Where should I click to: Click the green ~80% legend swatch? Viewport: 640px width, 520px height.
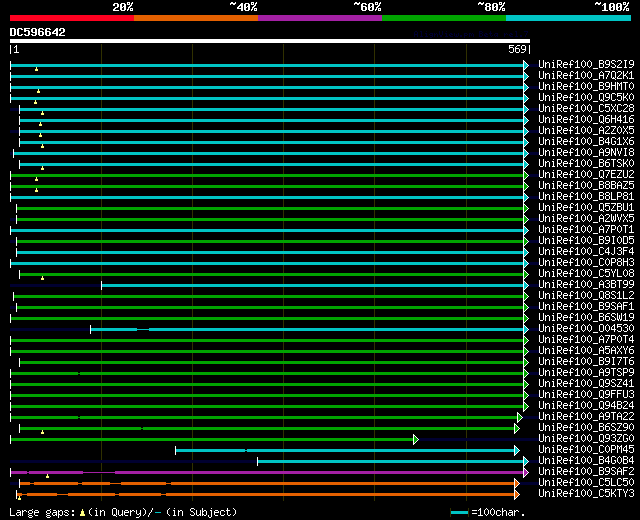[x=444, y=18]
